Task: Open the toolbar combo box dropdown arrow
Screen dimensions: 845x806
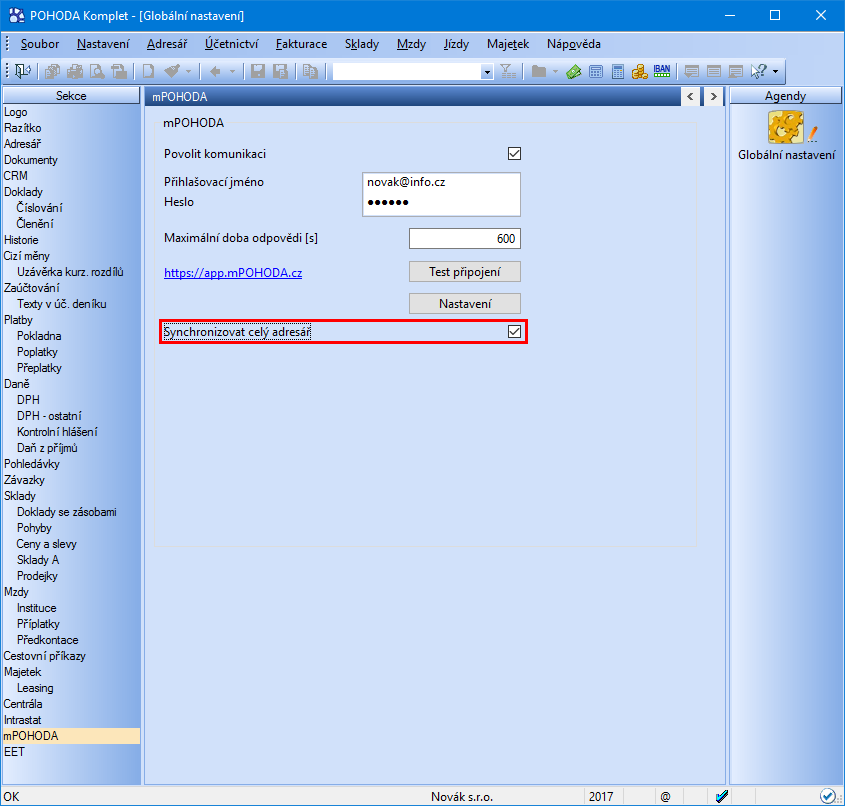Action: tap(487, 72)
